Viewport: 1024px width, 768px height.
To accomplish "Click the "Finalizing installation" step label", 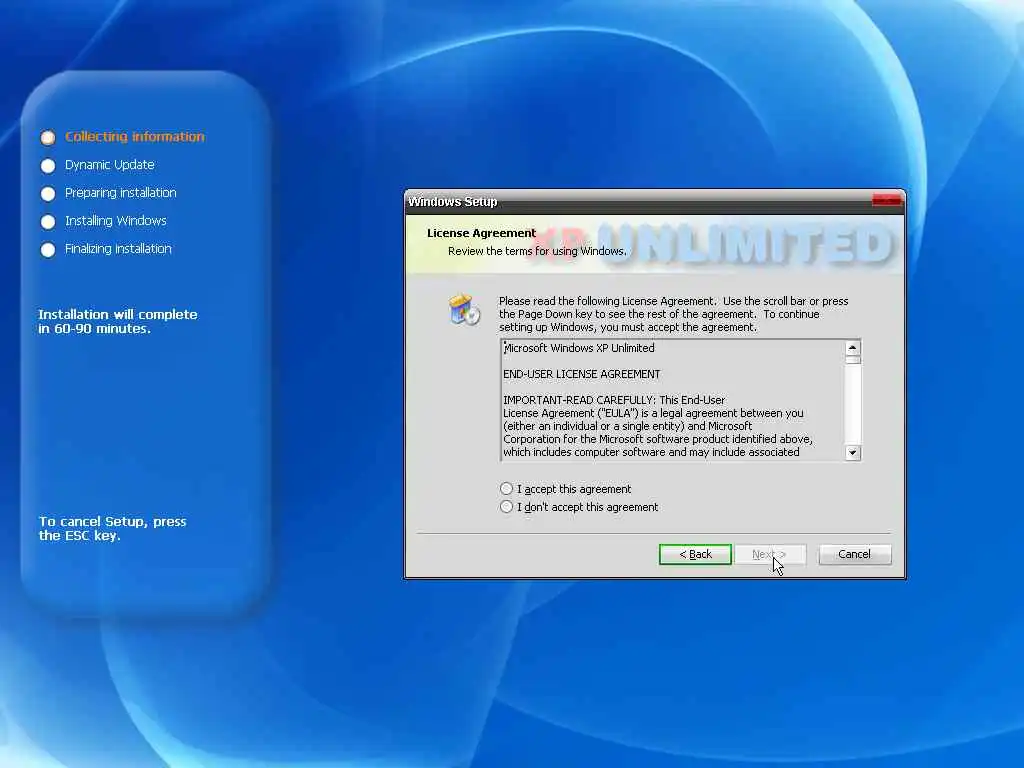I will coord(118,249).
